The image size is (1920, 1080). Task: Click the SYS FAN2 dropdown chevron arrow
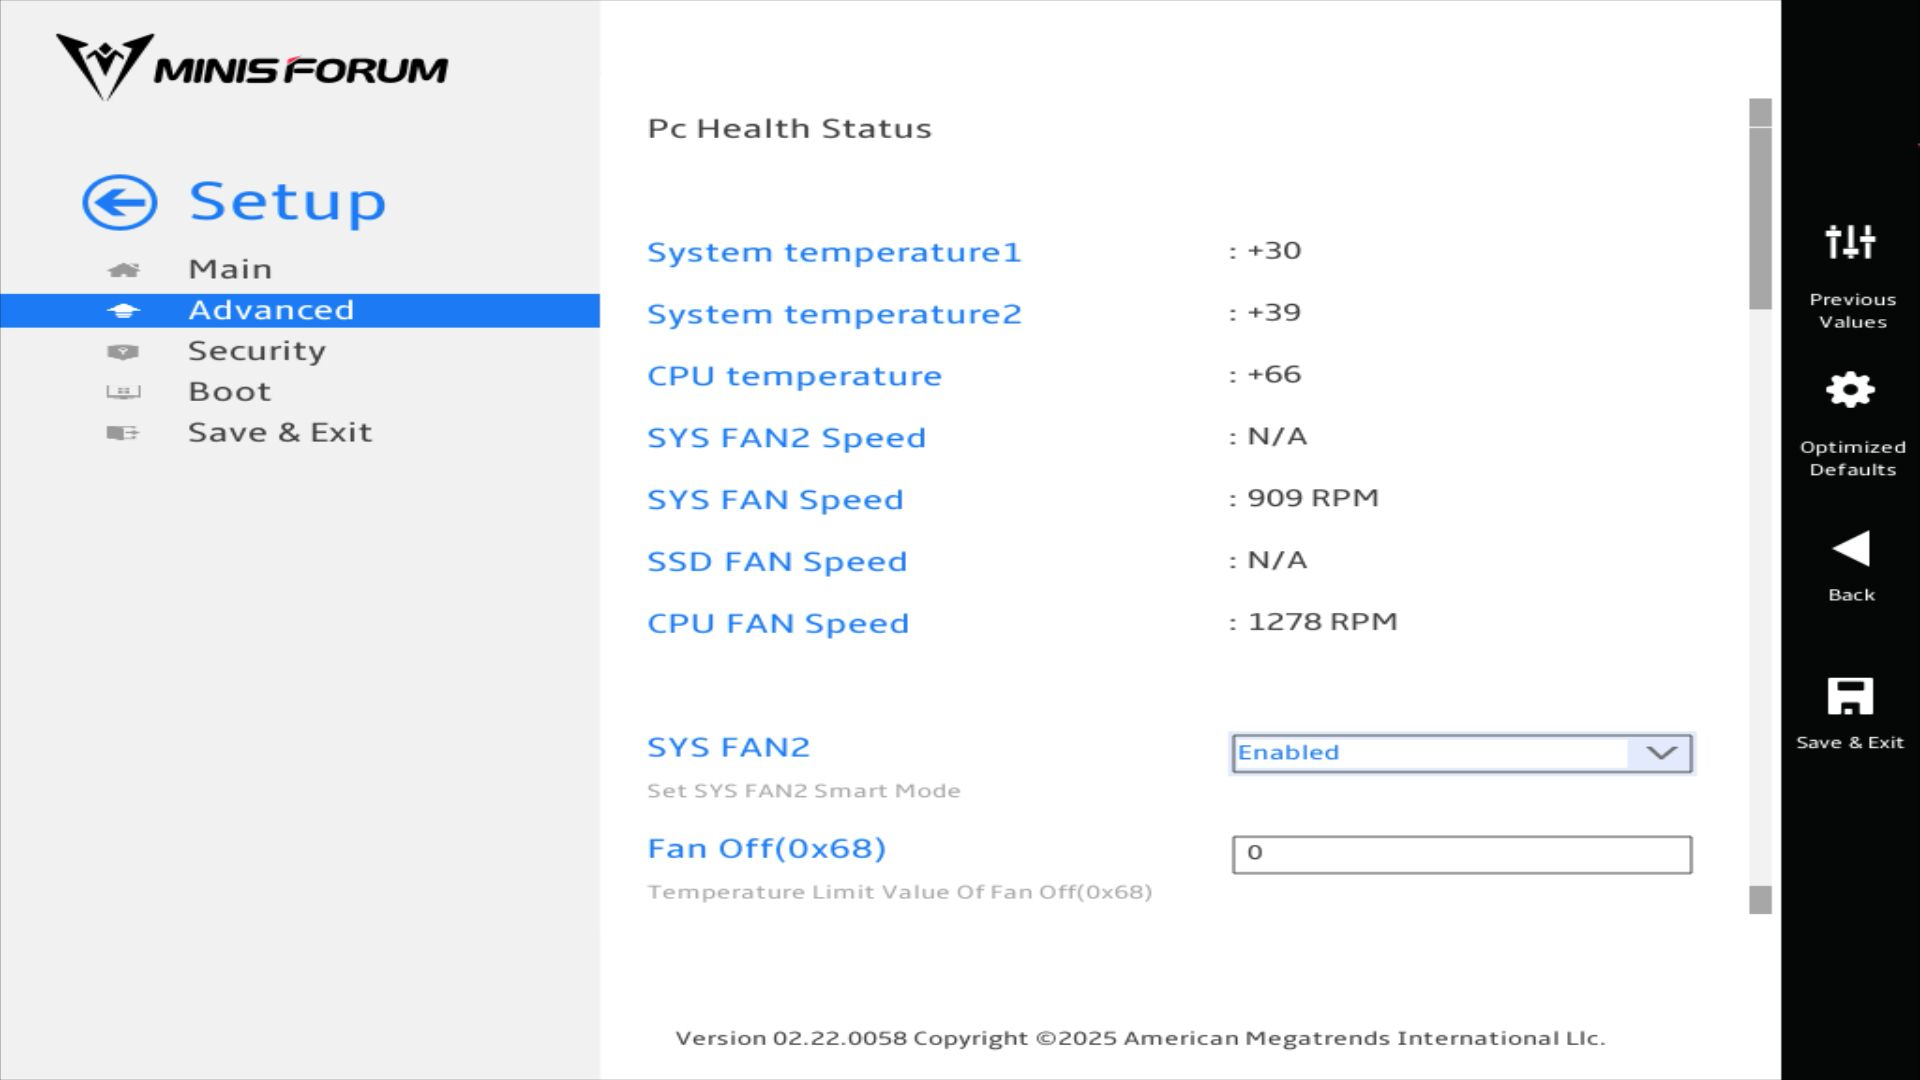coord(1661,753)
